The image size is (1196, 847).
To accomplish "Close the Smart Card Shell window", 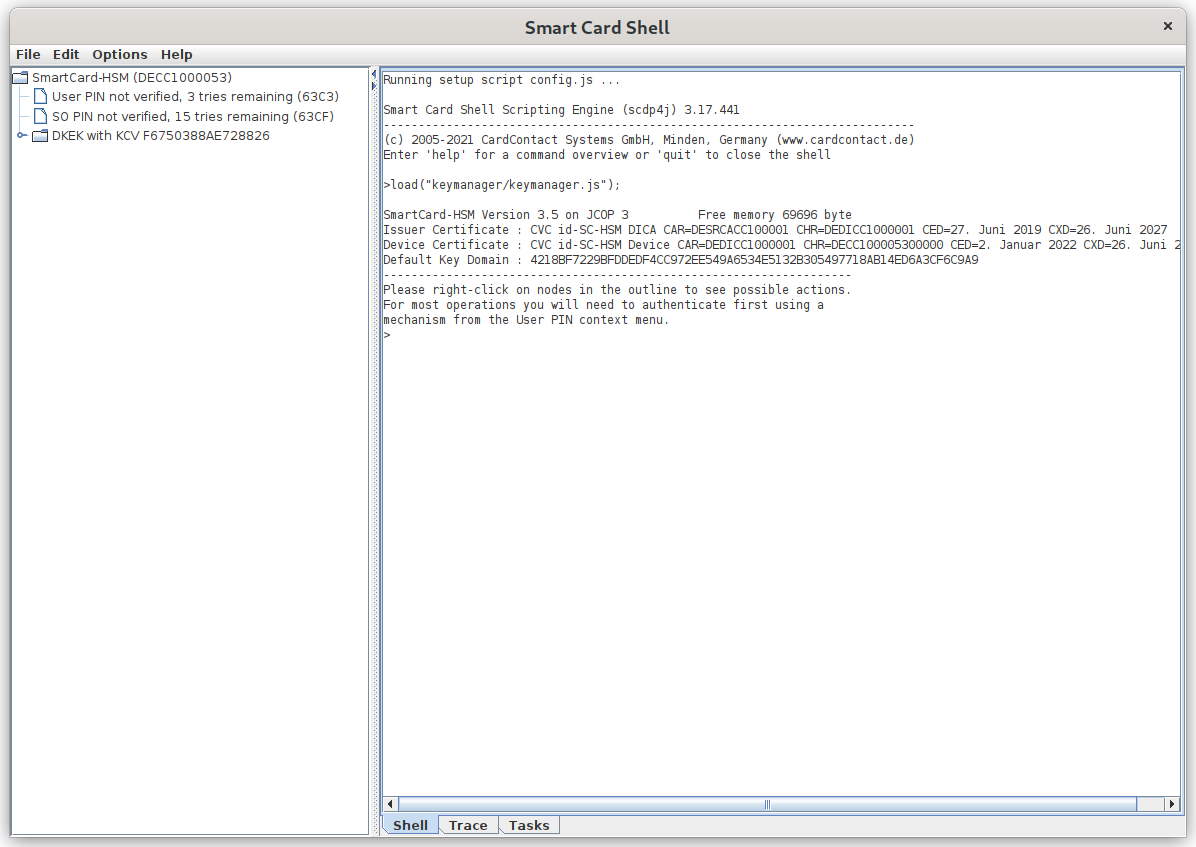I will coord(1167,27).
